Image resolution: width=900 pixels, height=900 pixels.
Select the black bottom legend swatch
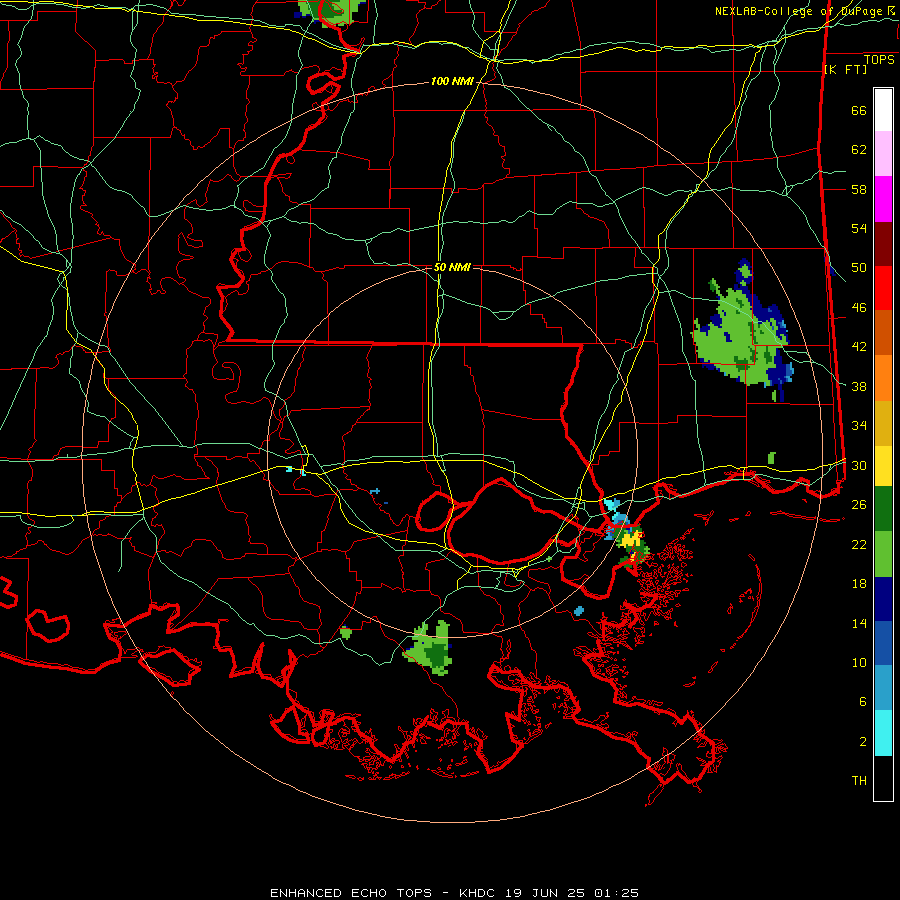883,778
